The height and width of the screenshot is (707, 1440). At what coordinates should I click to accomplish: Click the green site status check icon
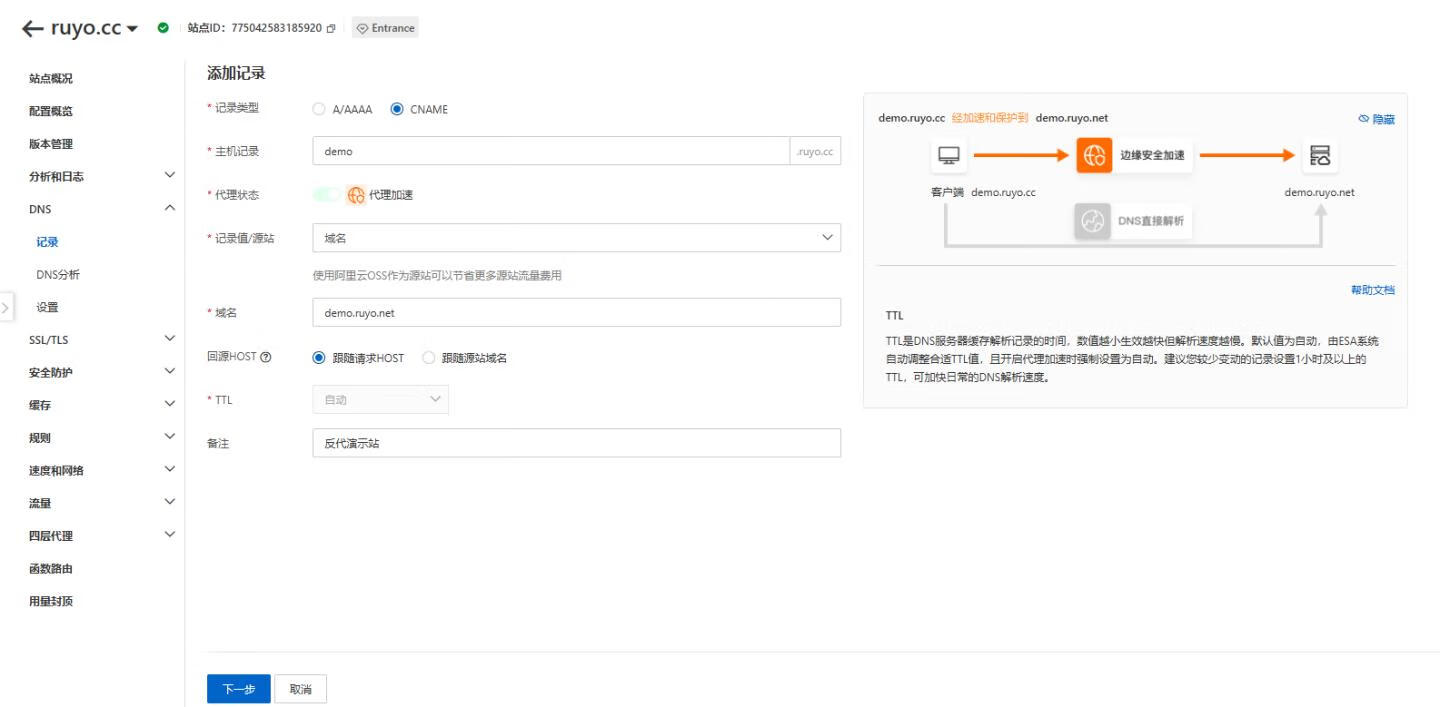pyautogui.click(x=163, y=28)
